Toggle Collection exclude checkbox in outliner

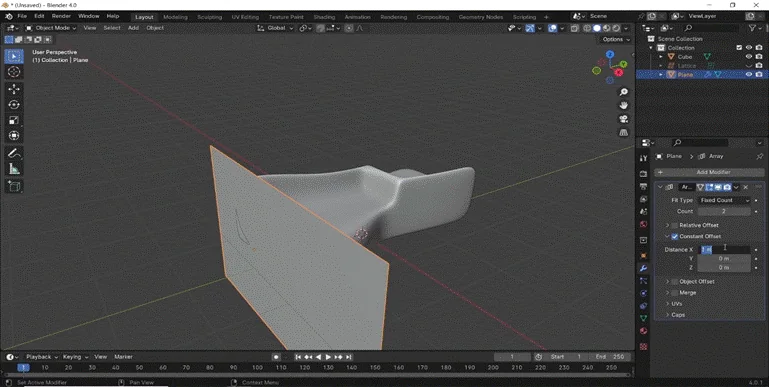739,48
